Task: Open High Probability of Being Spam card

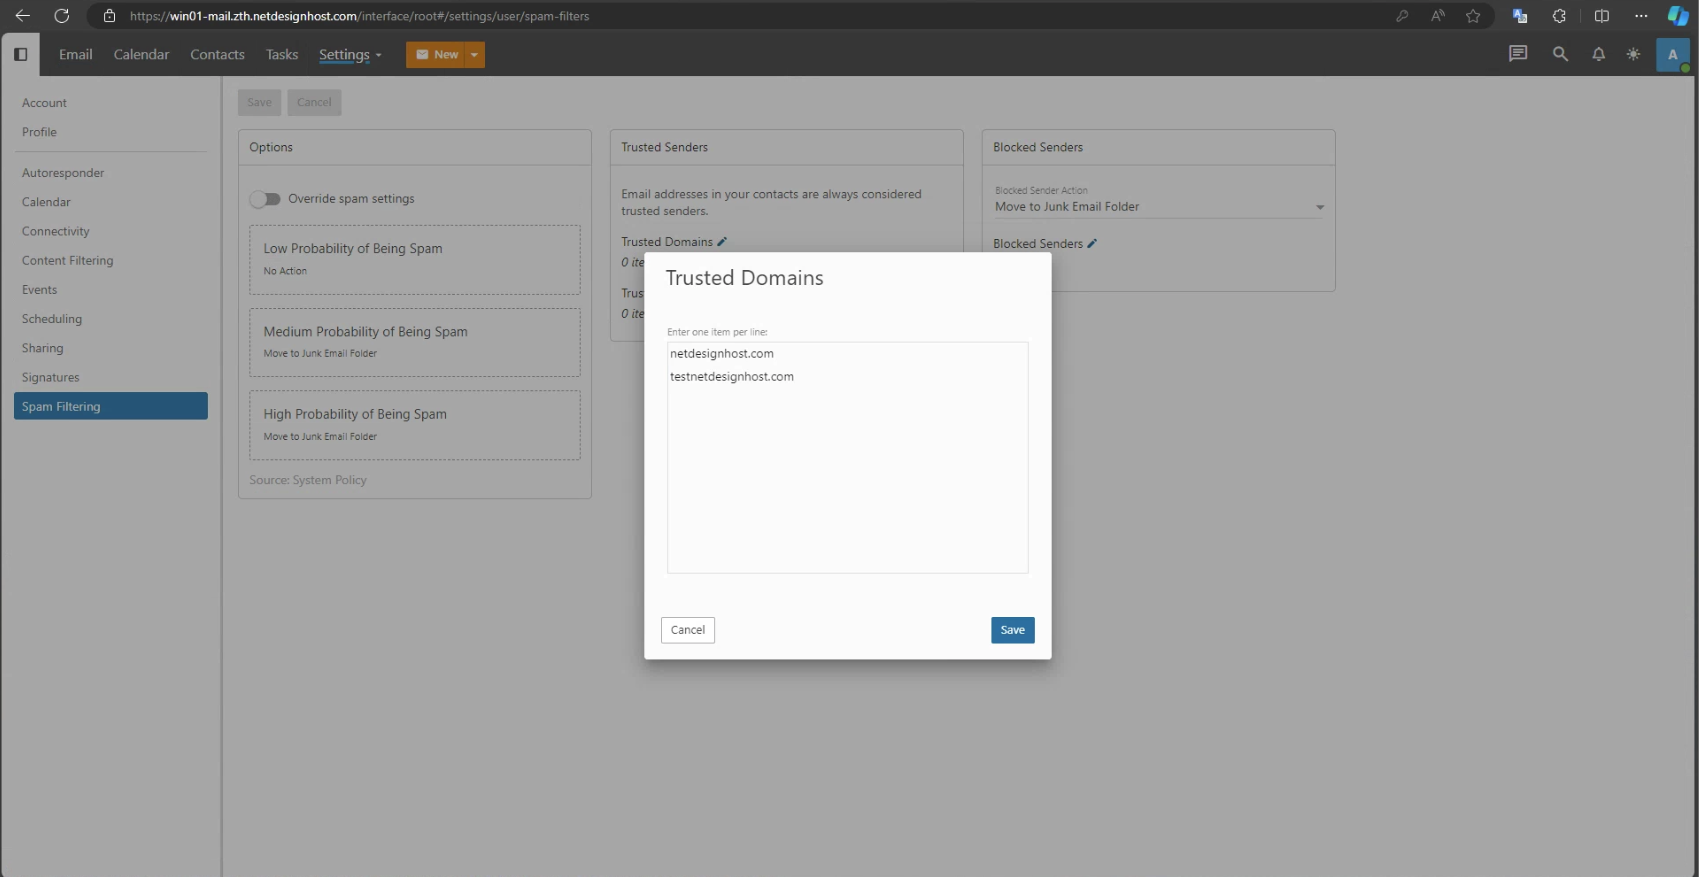Action: 415,425
